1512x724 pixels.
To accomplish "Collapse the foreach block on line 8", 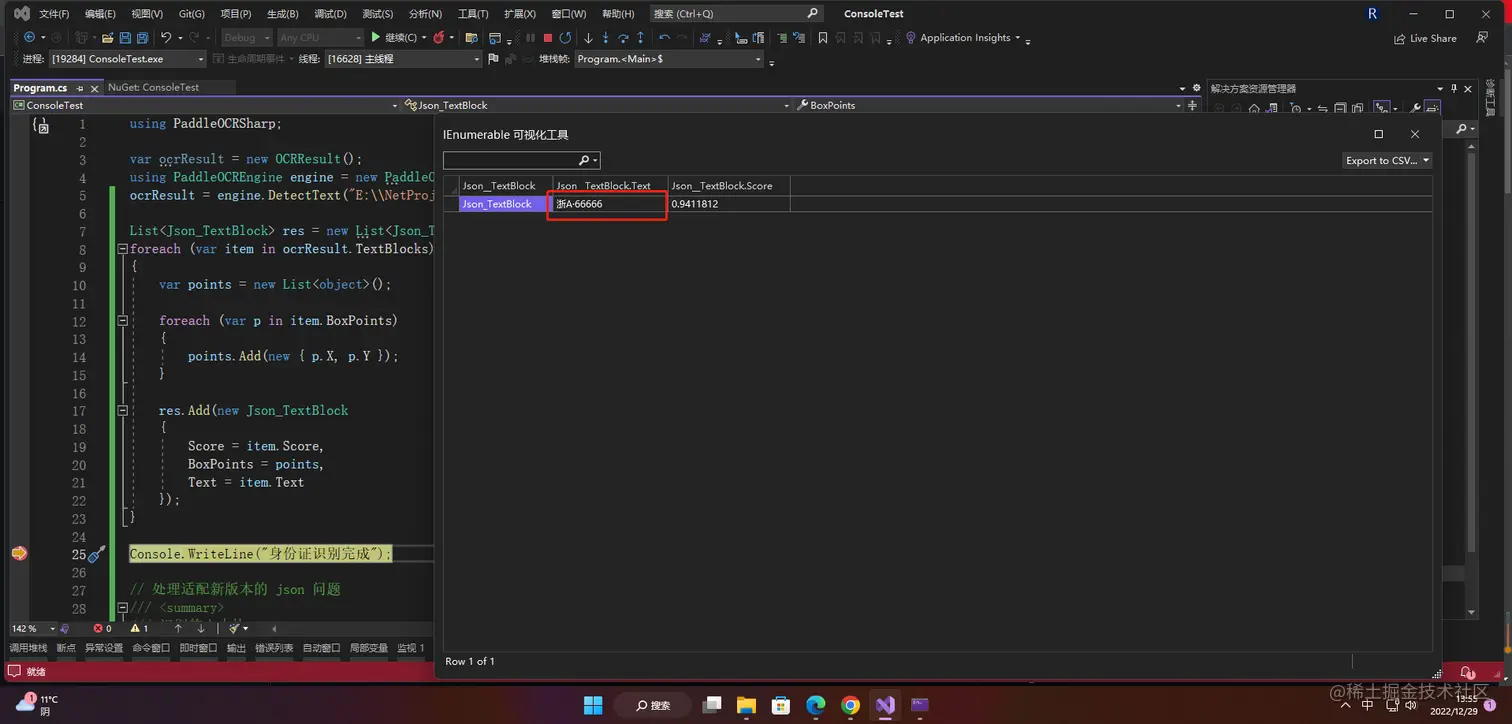I will tap(122, 249).
